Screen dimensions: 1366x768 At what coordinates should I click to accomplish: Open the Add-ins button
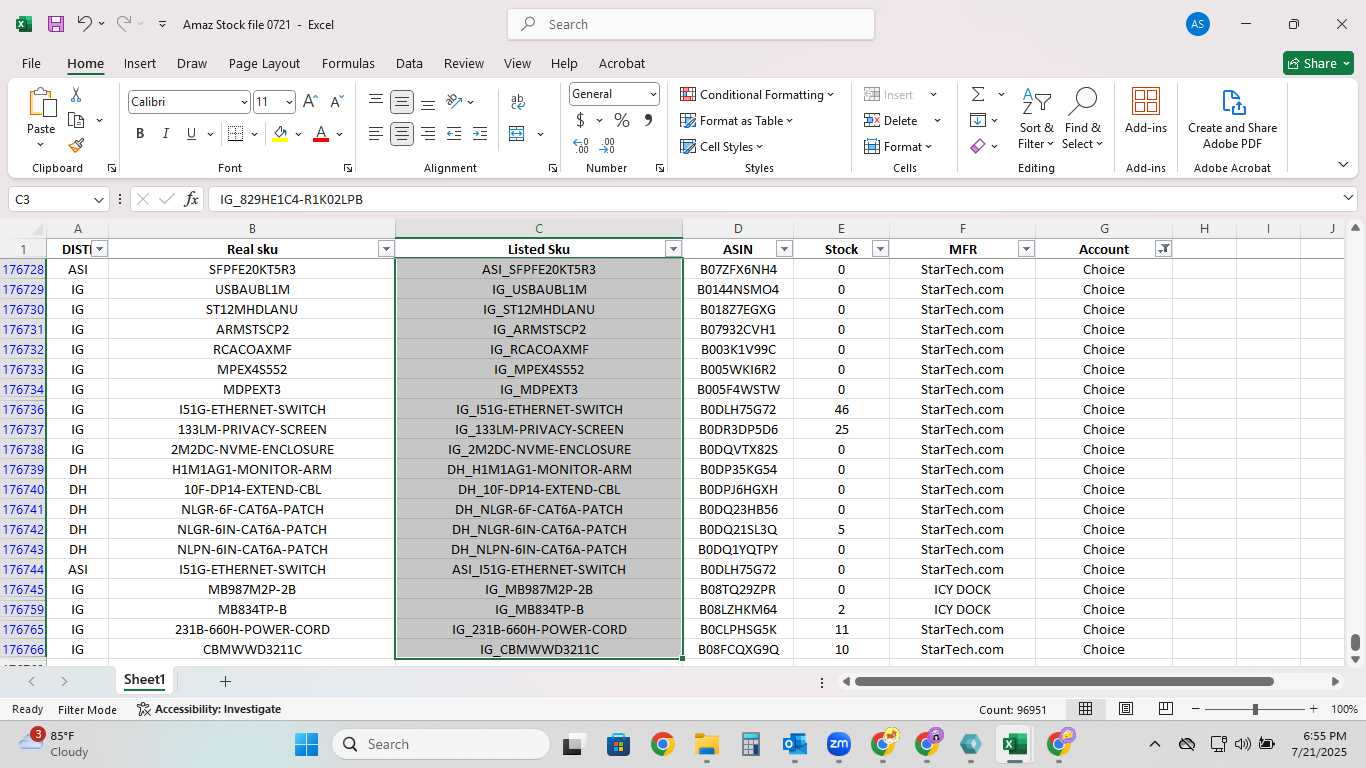[x=1146, y=110]
